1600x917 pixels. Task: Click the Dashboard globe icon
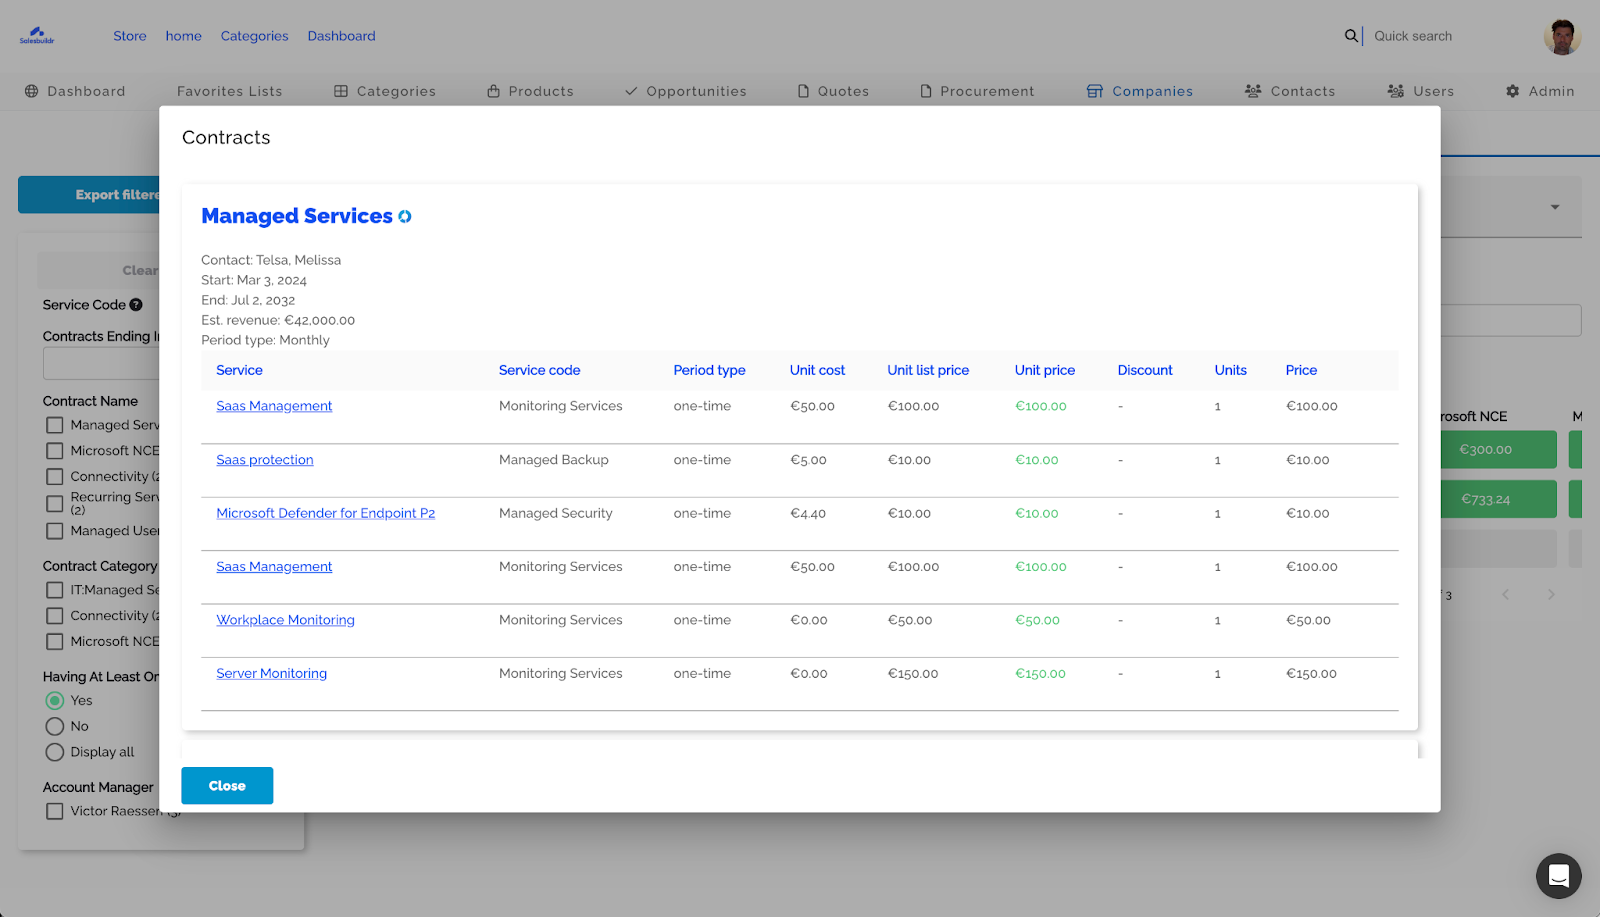(x=32, y=91)
